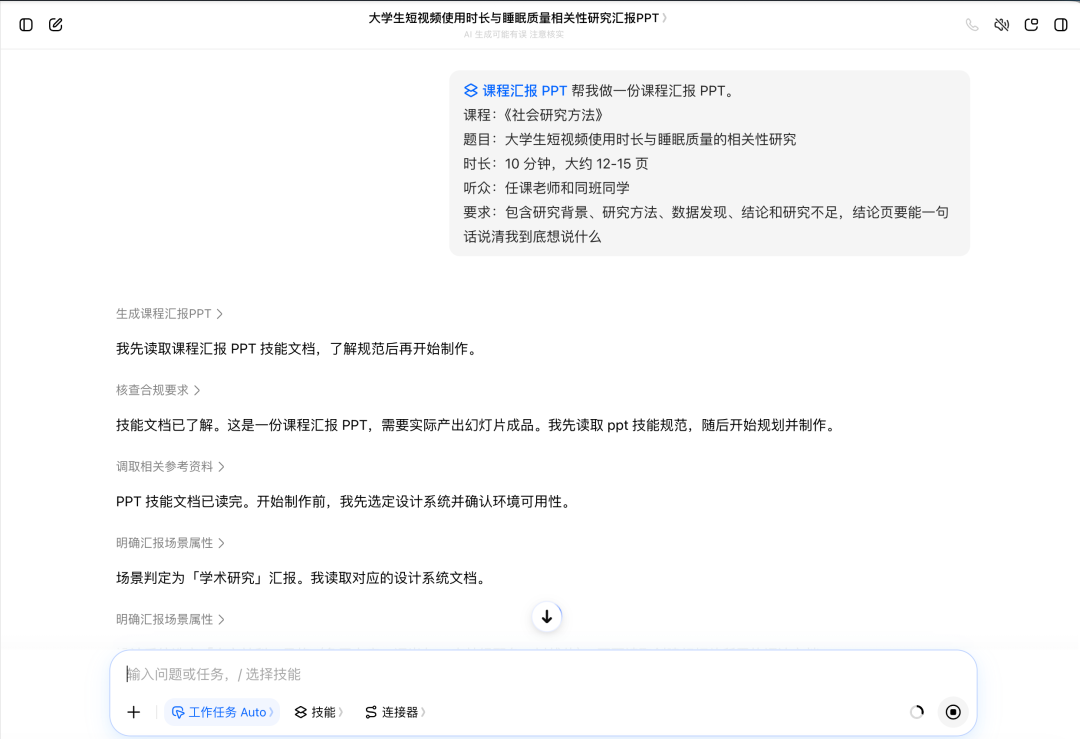Expand 明确汇报场景属性 step above the 学术研究 line
Screen dimensions: 1080x739
(170, 543)
